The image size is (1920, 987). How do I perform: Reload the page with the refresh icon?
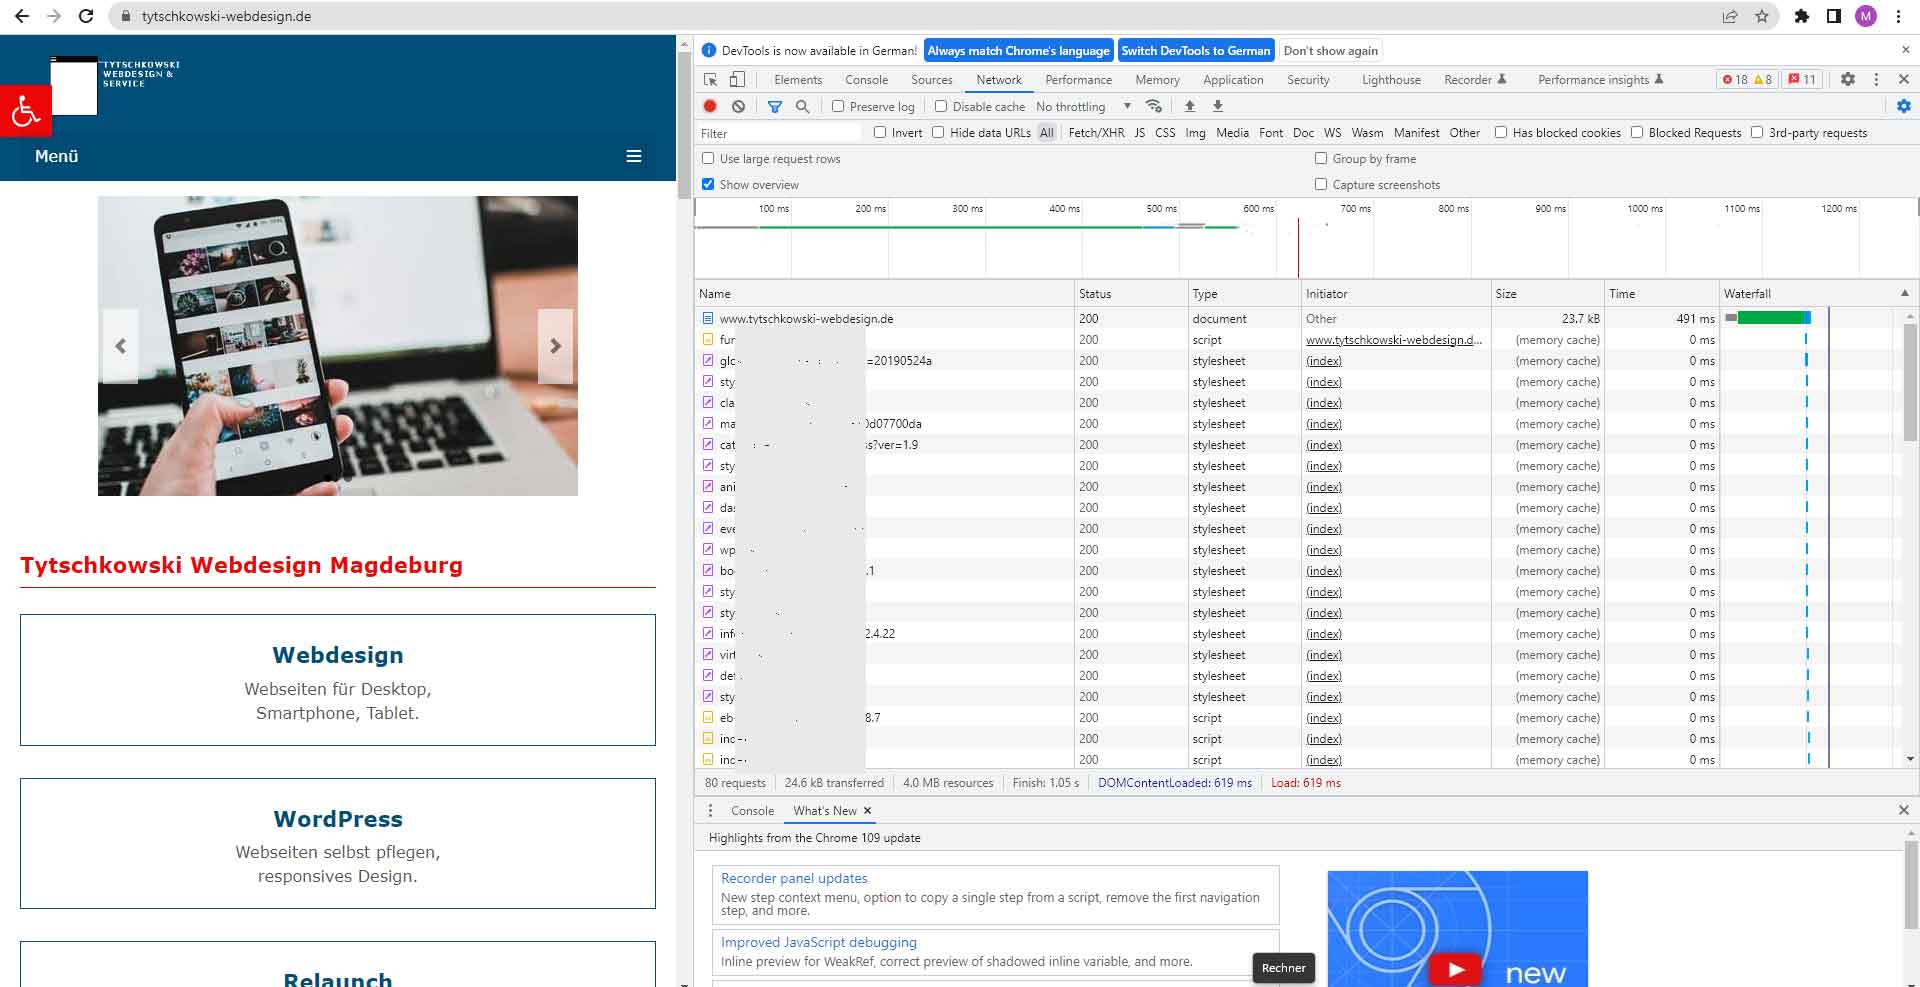pos(86,16)
